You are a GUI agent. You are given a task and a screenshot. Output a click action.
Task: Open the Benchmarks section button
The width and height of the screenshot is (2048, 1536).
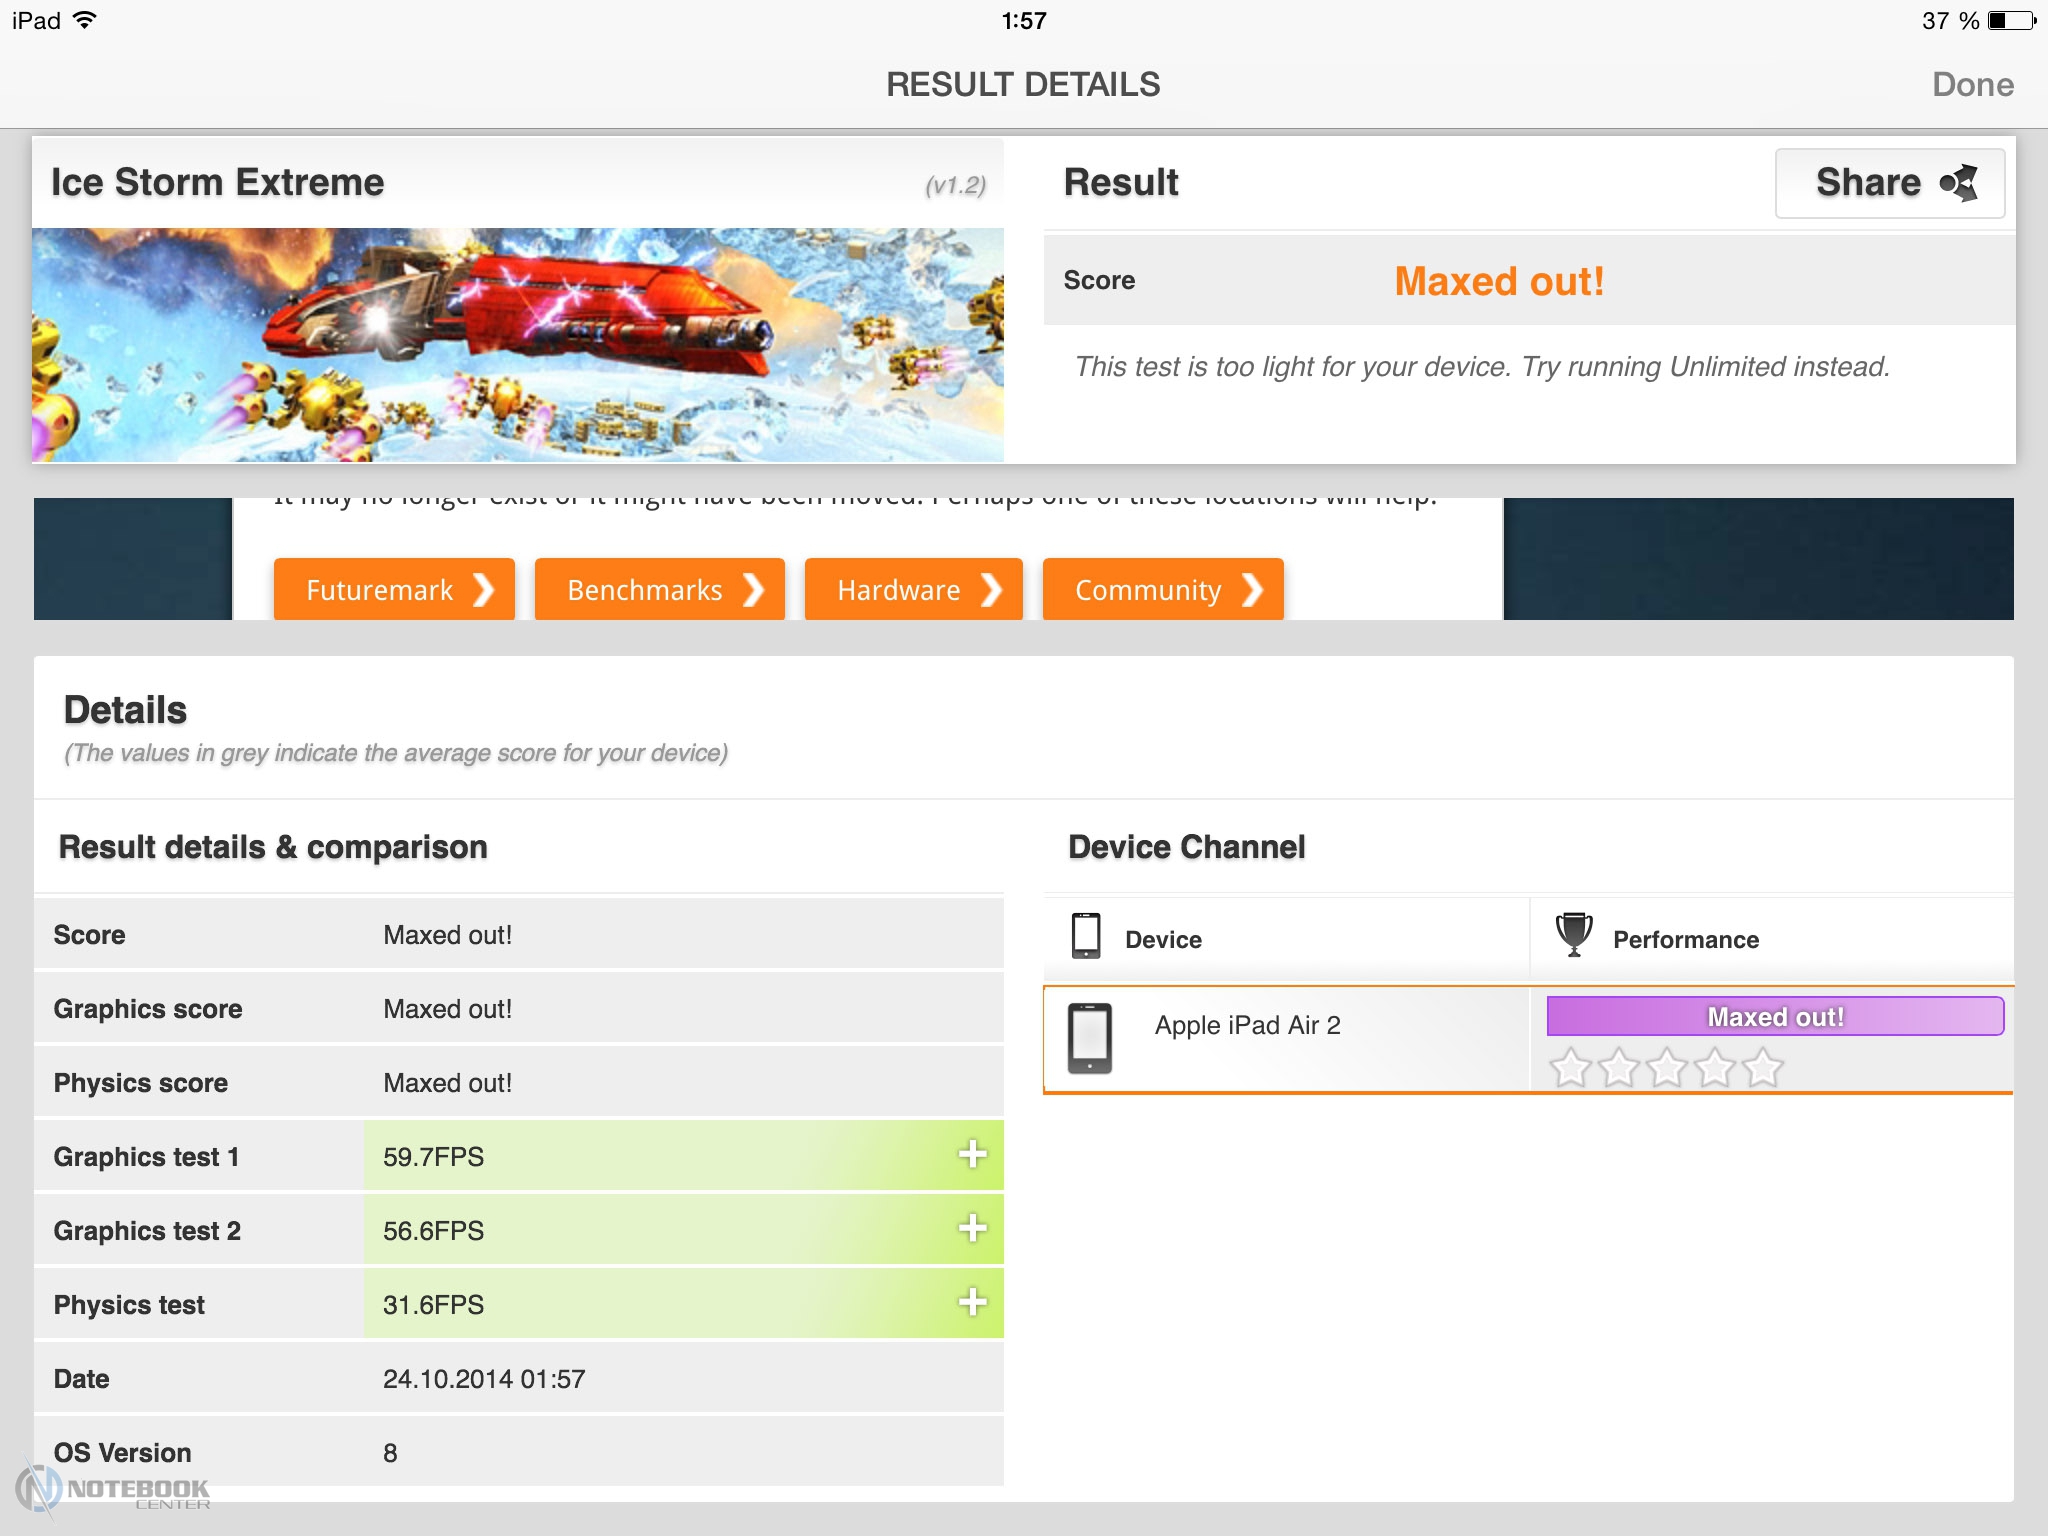659,590
